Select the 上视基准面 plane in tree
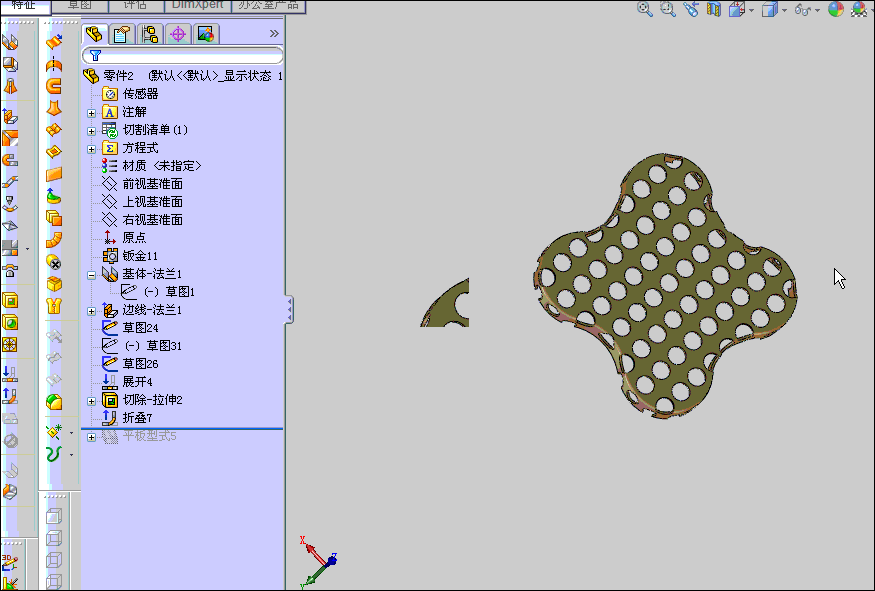This screenshot has width=875, height=591. [152, 201]
